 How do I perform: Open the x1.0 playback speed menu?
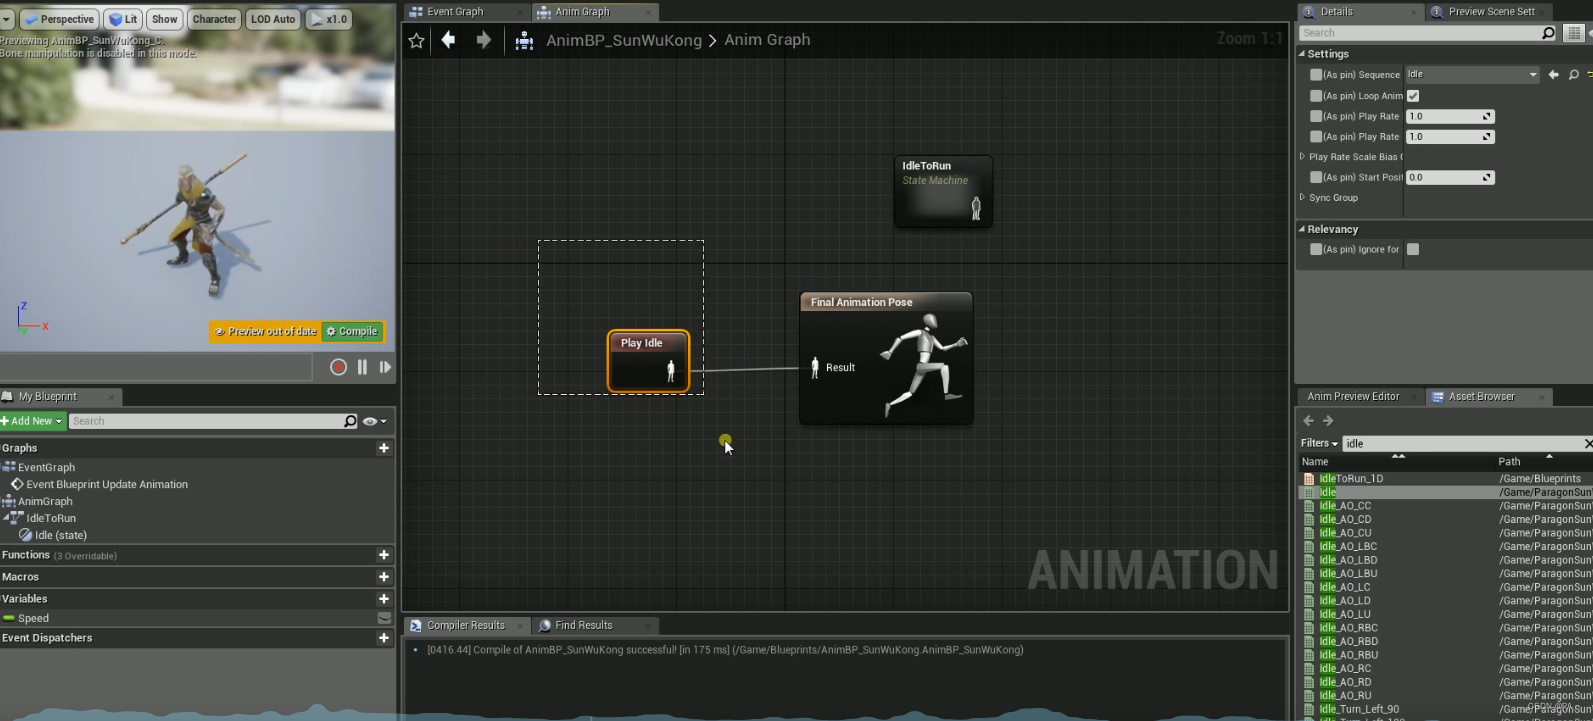coord(329,19)
